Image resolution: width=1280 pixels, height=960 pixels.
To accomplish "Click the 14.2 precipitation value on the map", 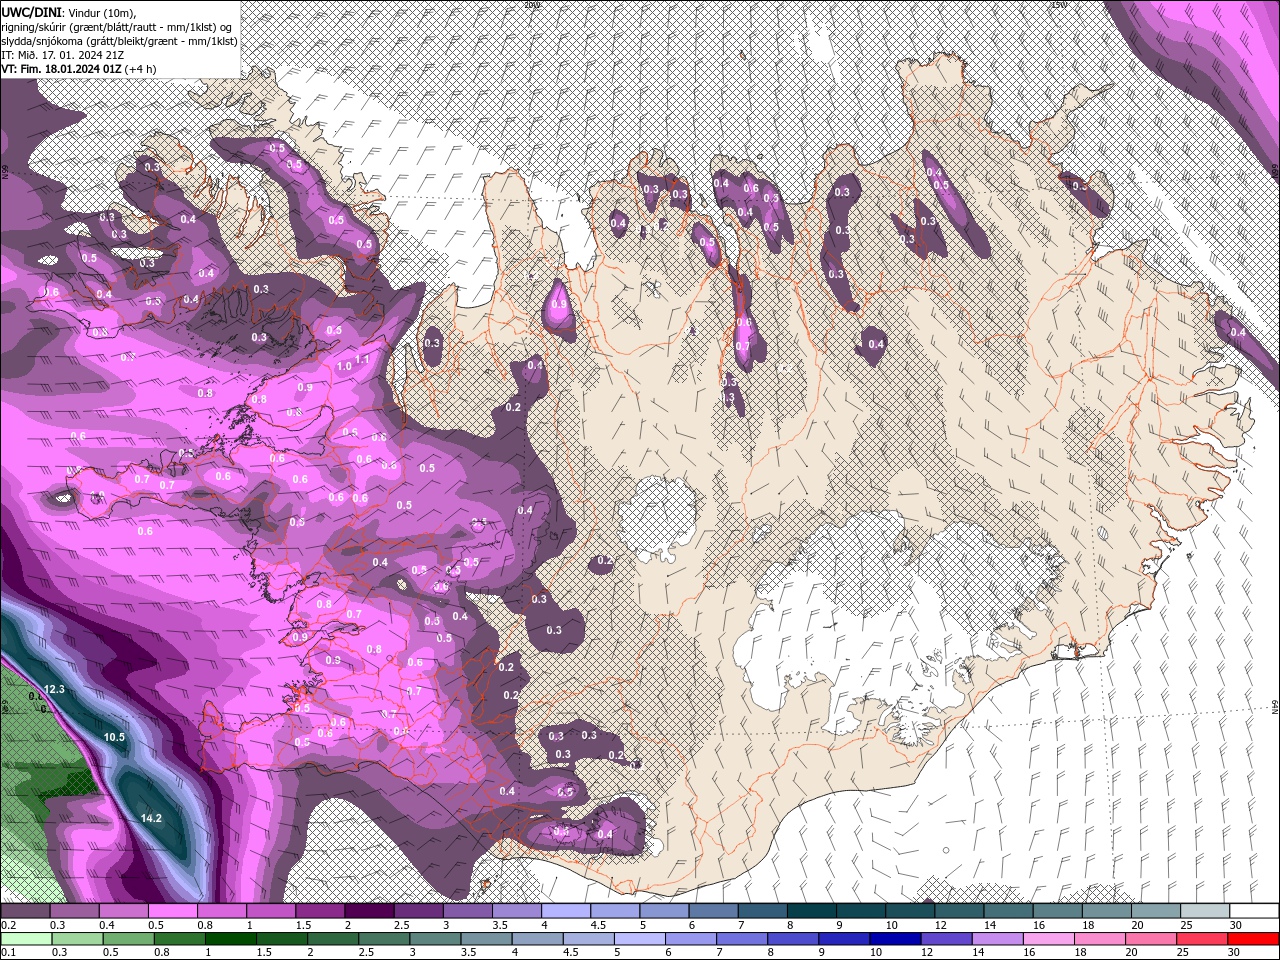I will [151, 818].
